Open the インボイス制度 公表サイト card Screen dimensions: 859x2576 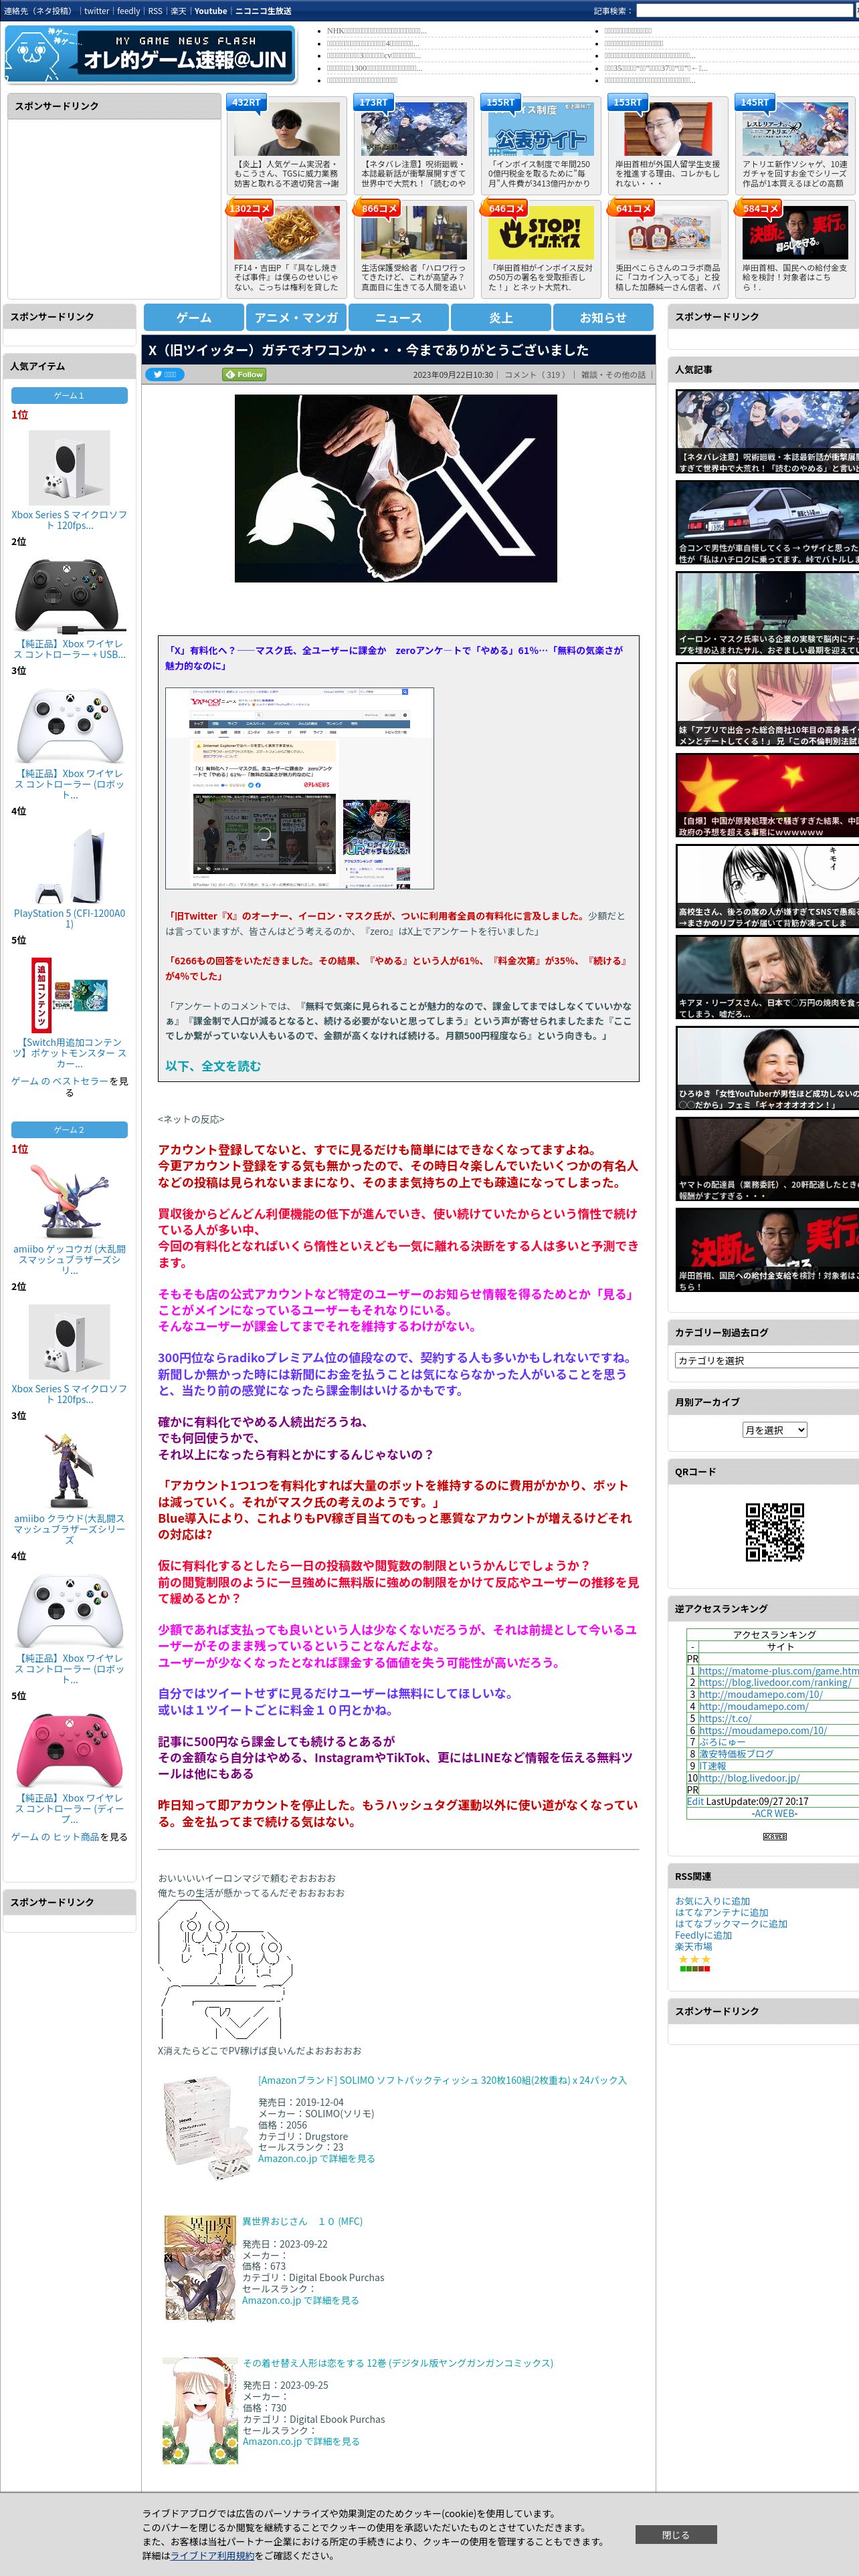(541, 129)
